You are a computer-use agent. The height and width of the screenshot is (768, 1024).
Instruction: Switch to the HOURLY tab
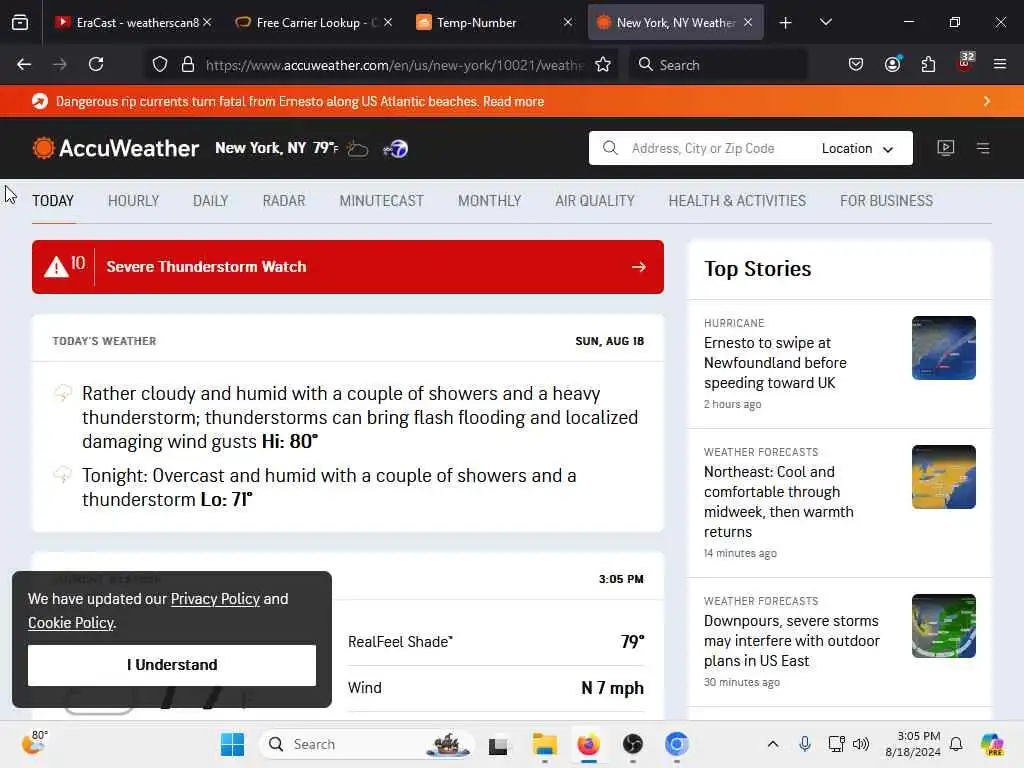[x=133, y=200]
